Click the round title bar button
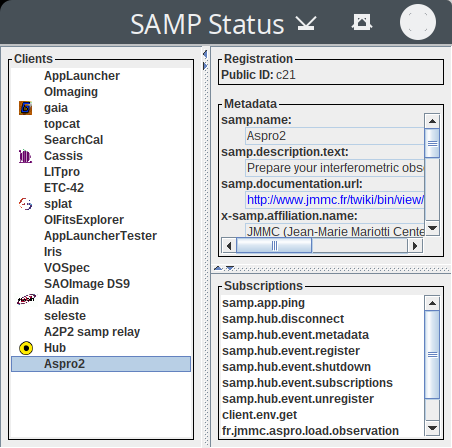The height and width of the screenshot is (448, 452). [x=418, y=22]
